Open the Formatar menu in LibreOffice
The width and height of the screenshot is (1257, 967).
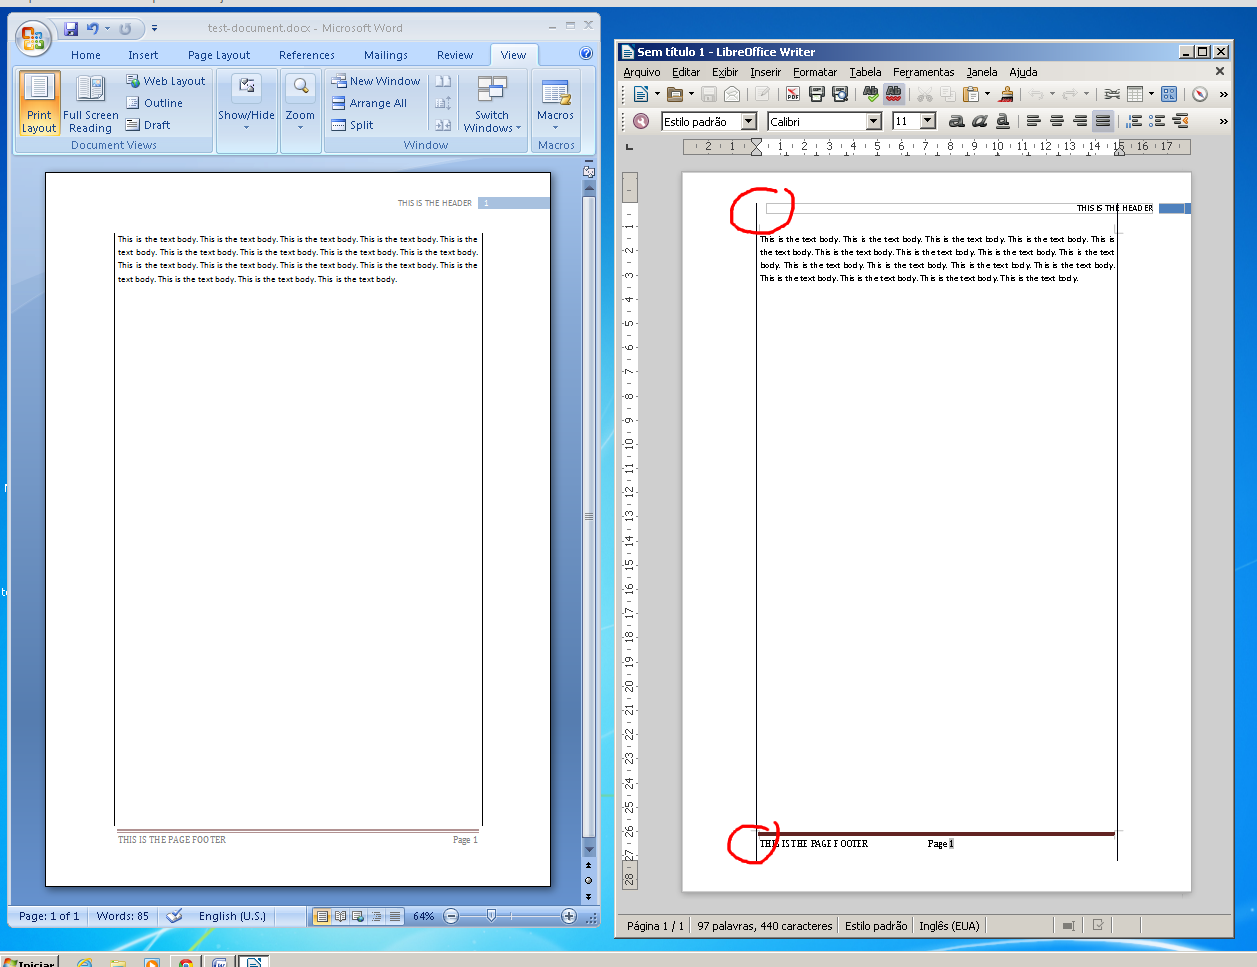(814, 72)
